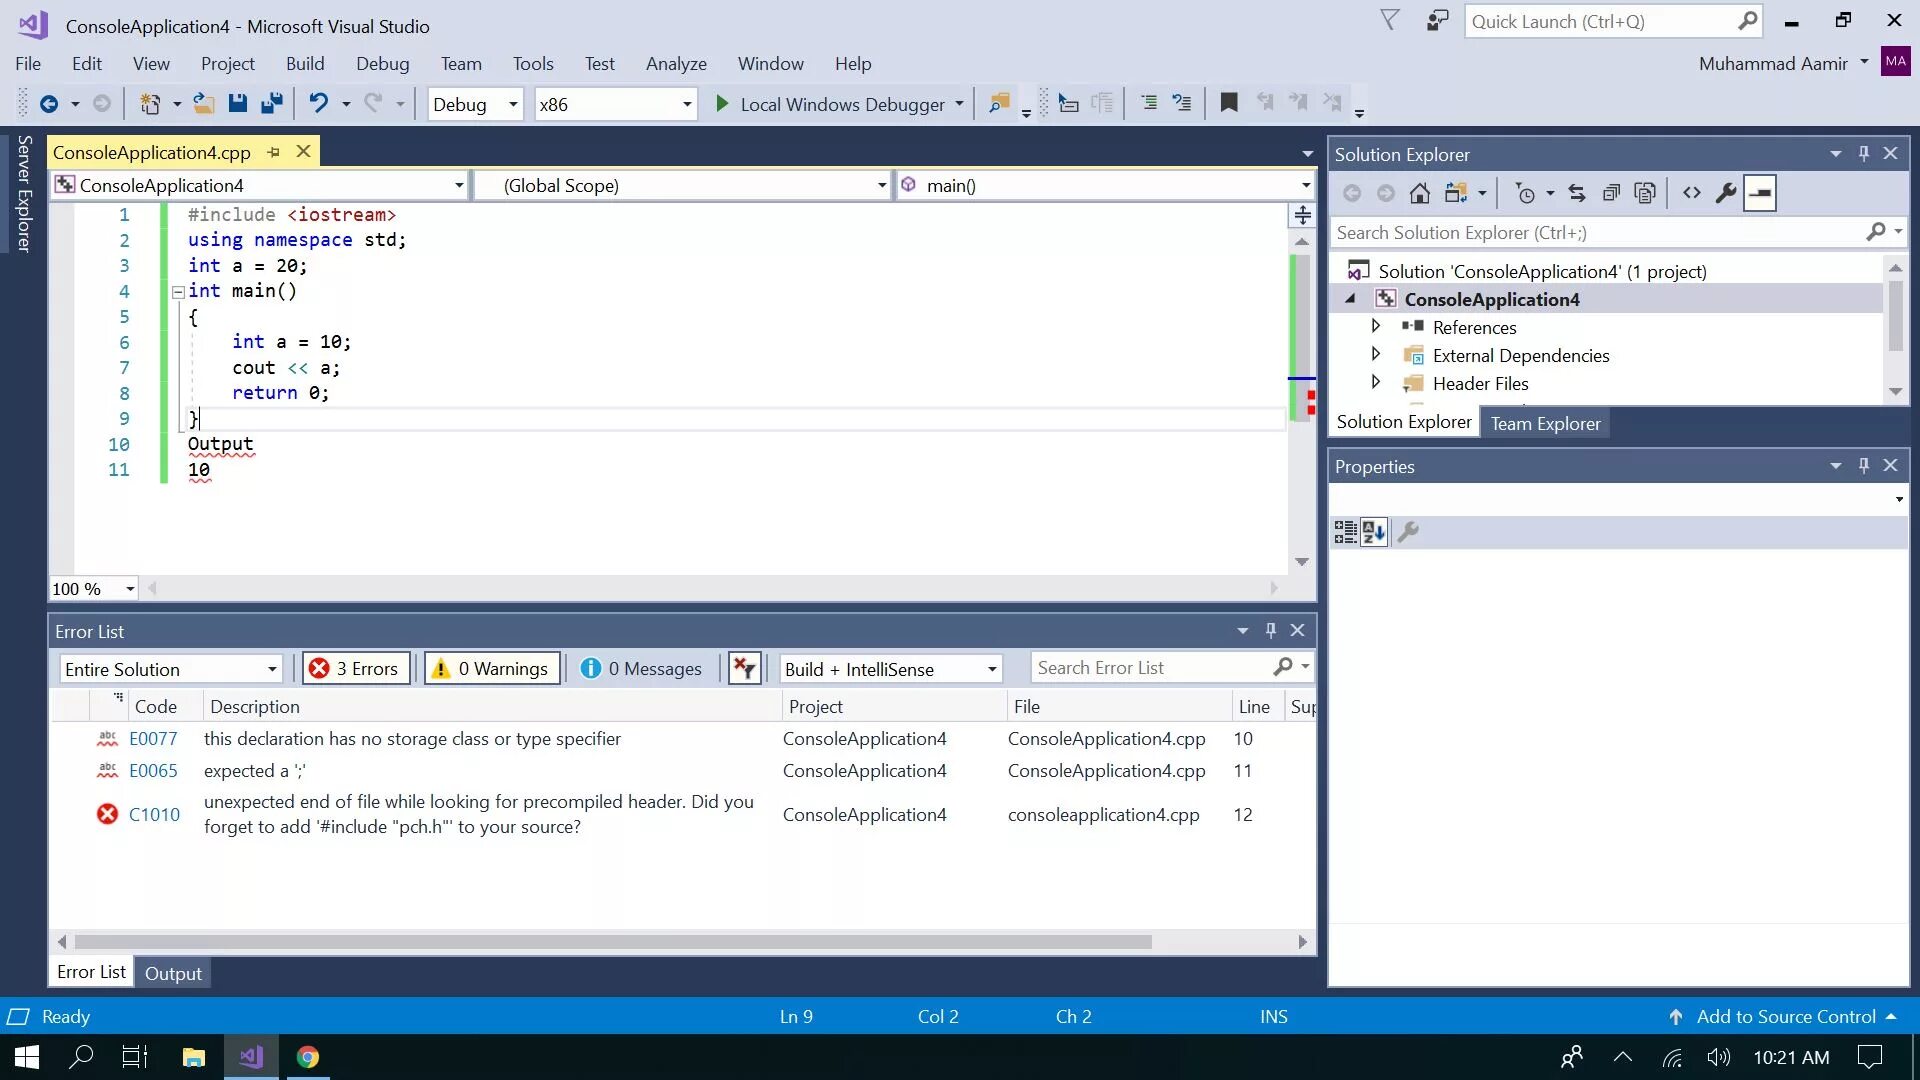Toggle the 0 Messages filter button
This screenshot has height=1080, width=1920.
click(642, 668)
